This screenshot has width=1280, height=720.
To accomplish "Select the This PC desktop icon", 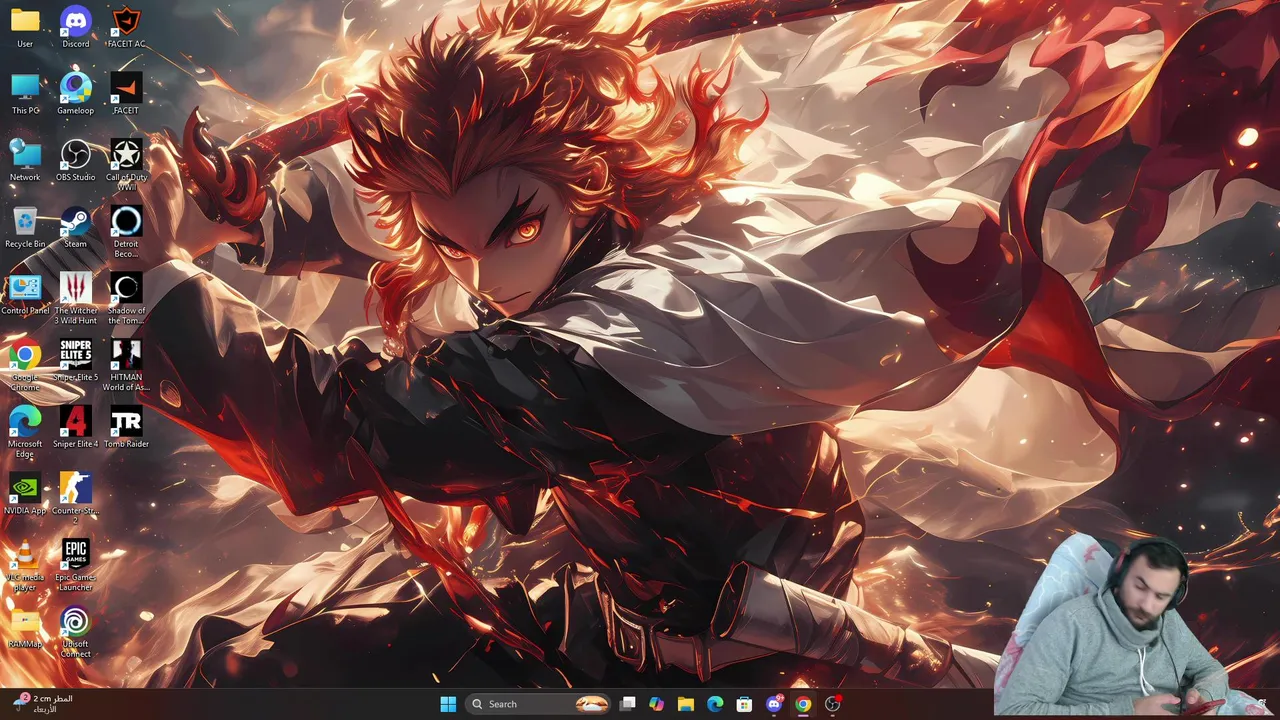I will (x=25, y=94).
